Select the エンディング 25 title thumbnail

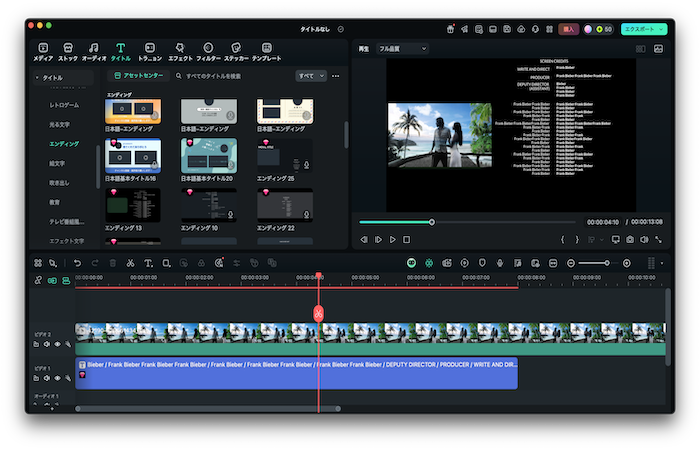click(284, 155)
